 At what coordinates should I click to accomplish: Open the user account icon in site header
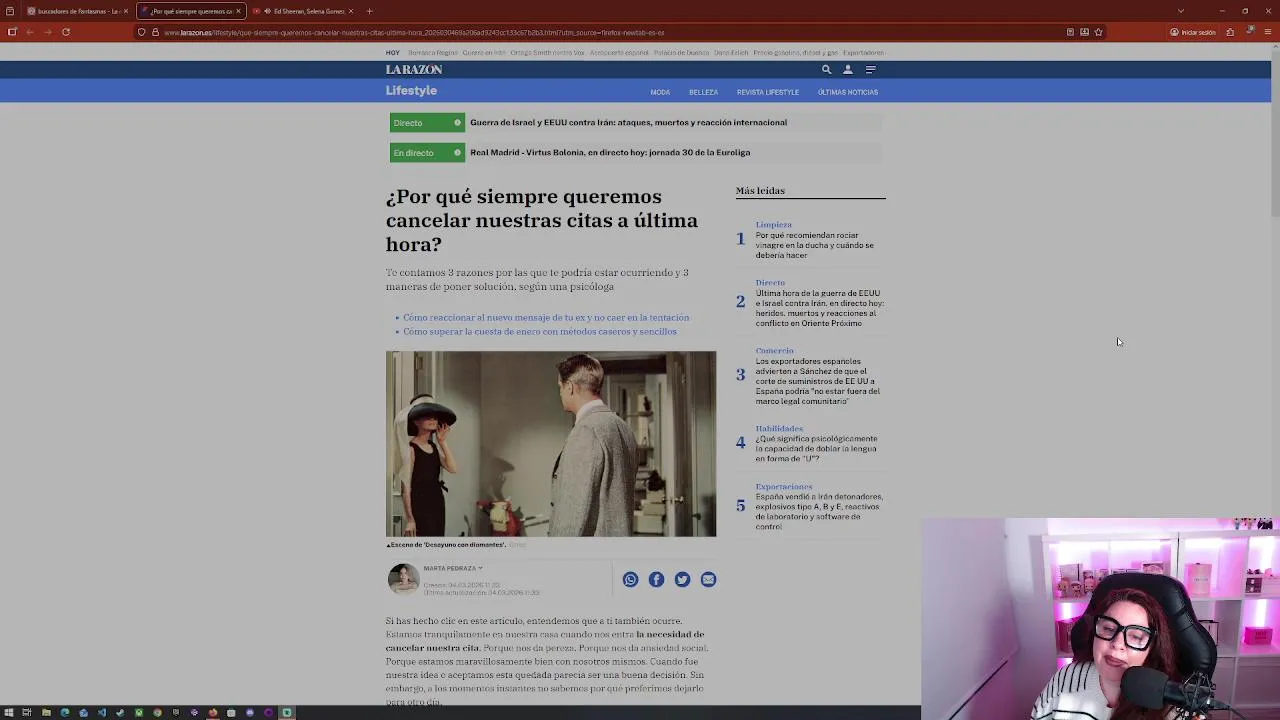tap(848, 69)
